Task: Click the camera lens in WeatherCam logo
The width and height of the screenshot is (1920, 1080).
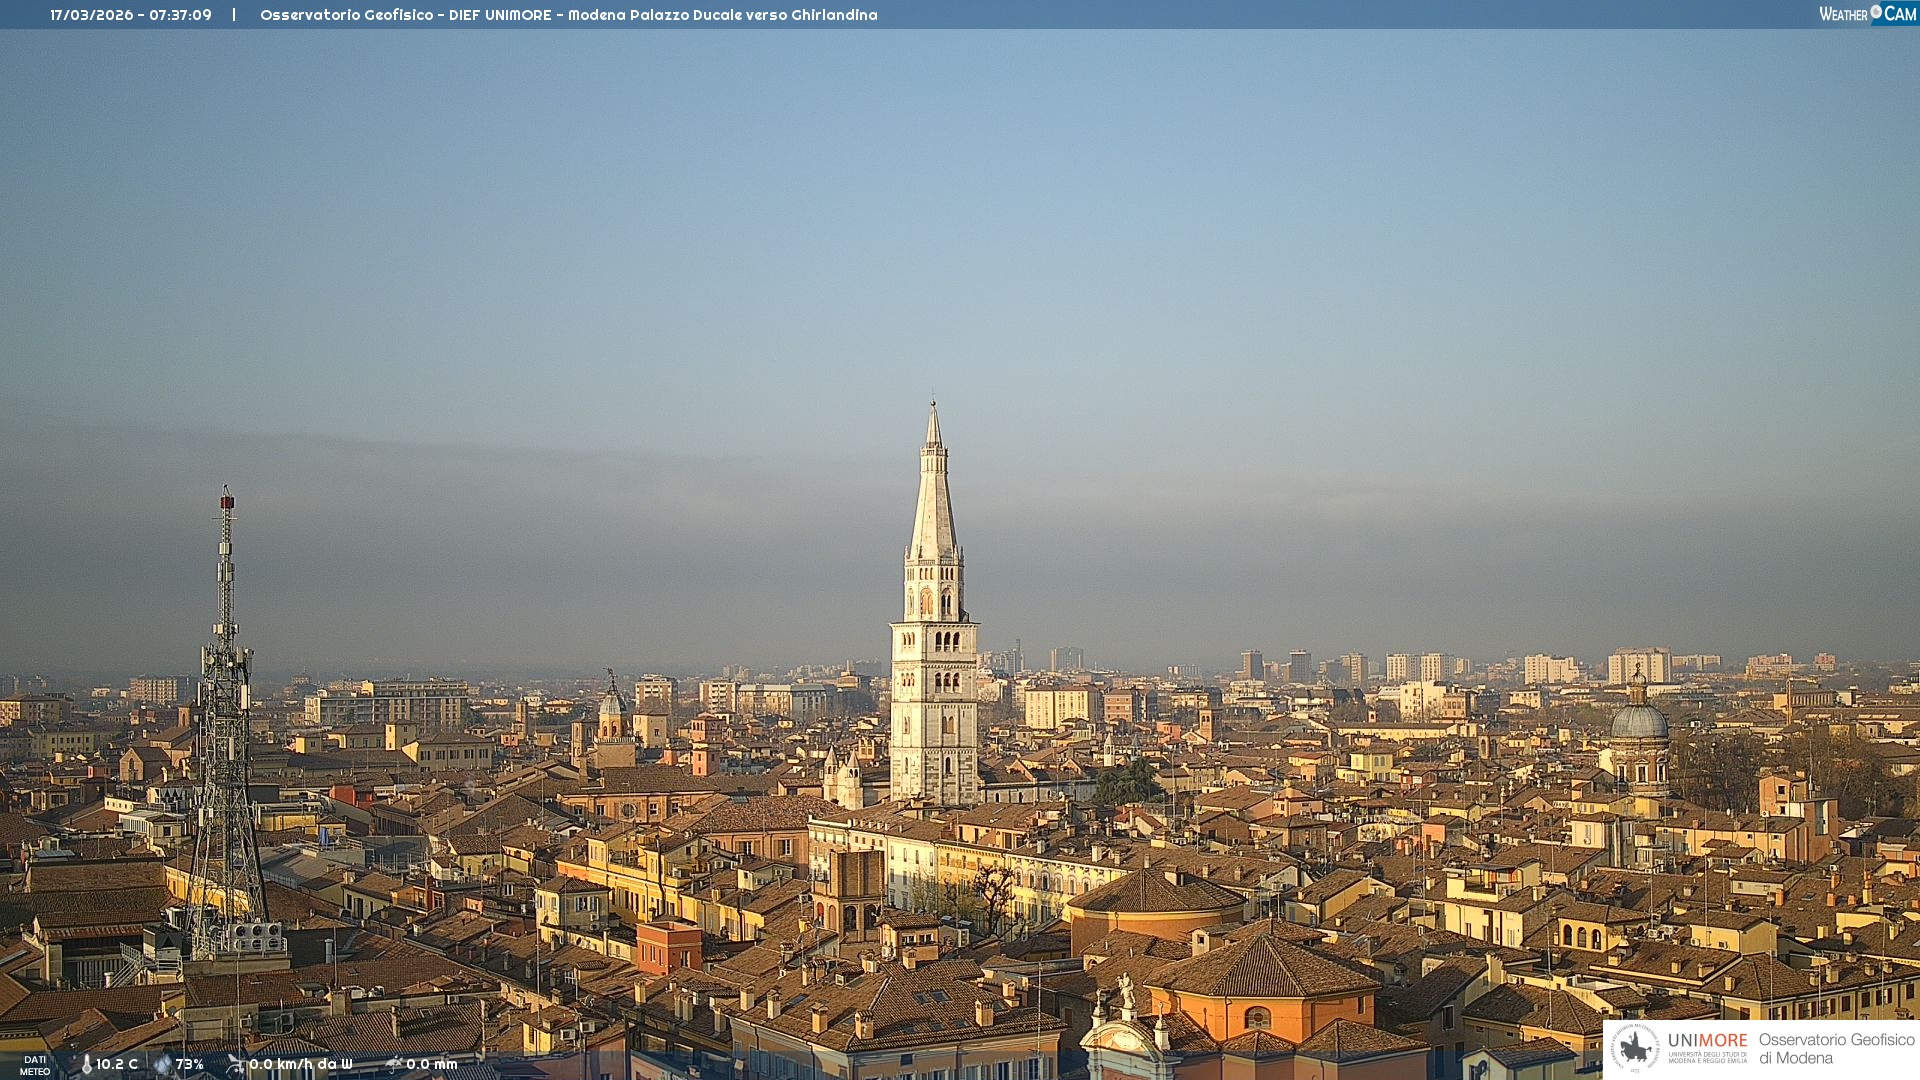Action: (1876, 12)
